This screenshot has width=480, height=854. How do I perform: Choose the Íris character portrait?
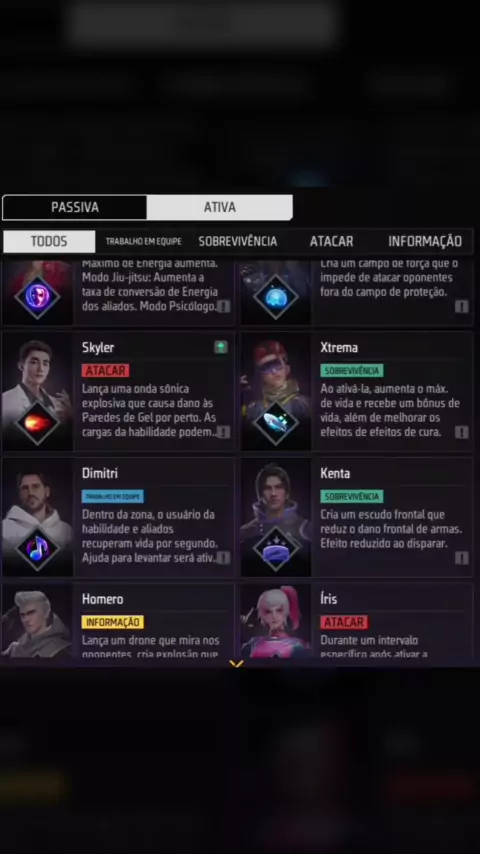pyautogui.click(x=276, y=621)
